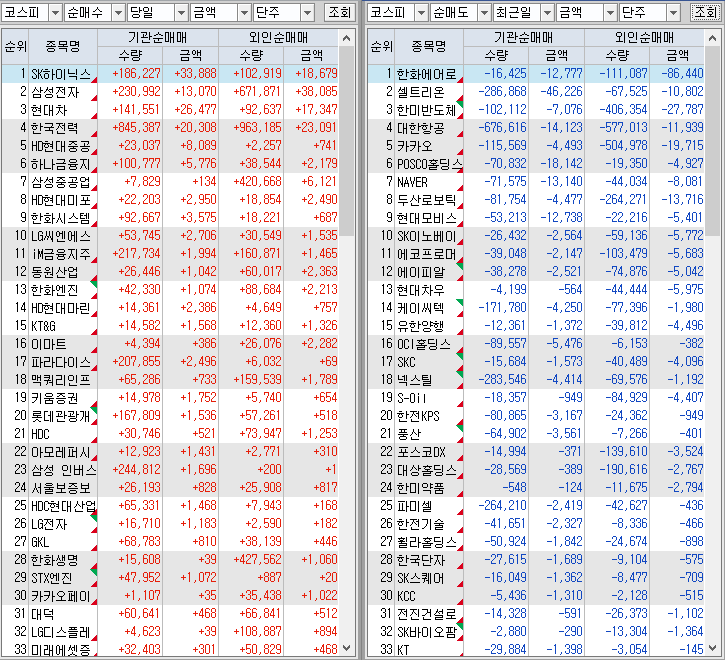Click the right panel scrollbar up arrow
This screenshot has height=660, width=725.
coord(712,38)
